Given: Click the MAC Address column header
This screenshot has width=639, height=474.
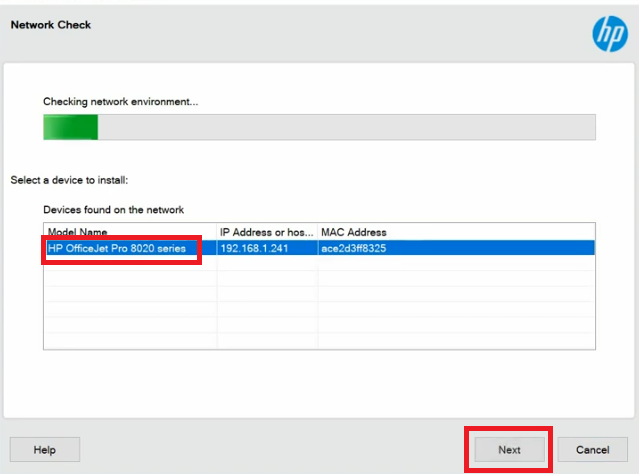Looking at the screenshot, I should 456,232.
